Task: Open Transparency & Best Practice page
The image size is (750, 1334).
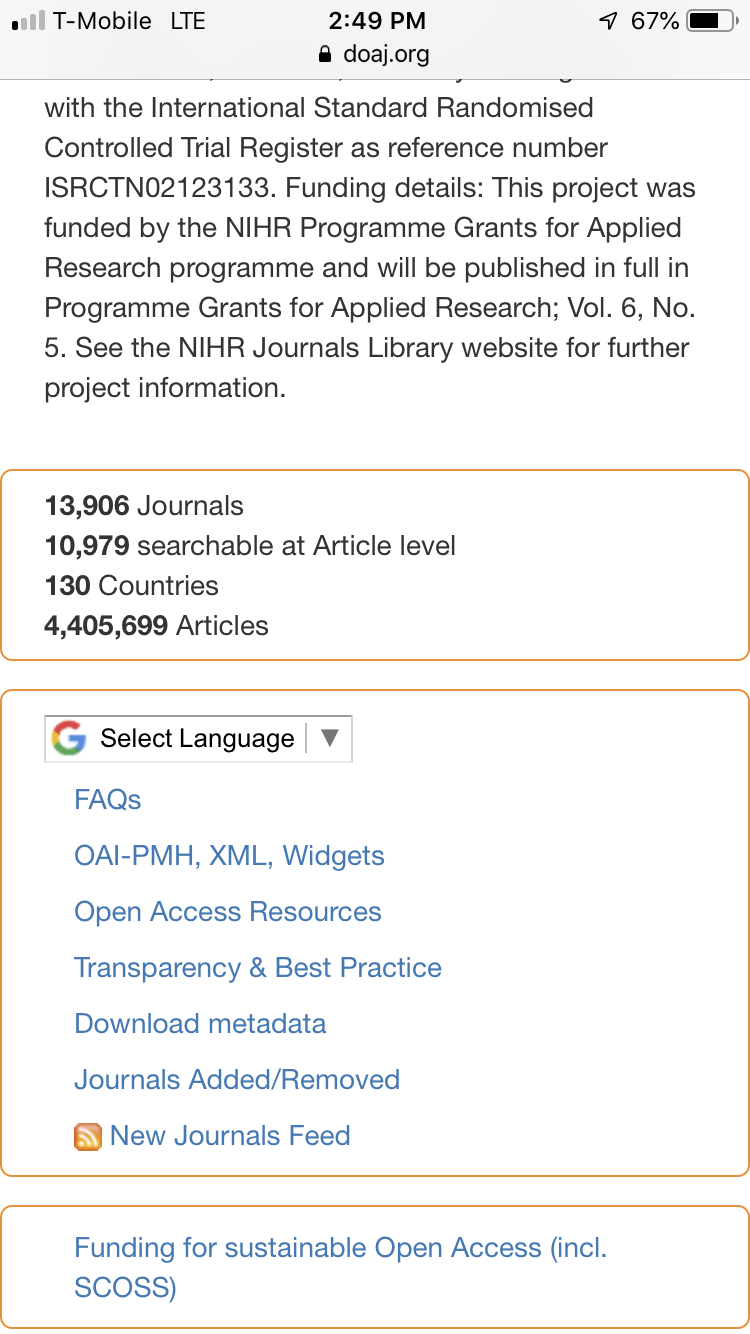Action: pyautogui.click(x=258, y=968)
